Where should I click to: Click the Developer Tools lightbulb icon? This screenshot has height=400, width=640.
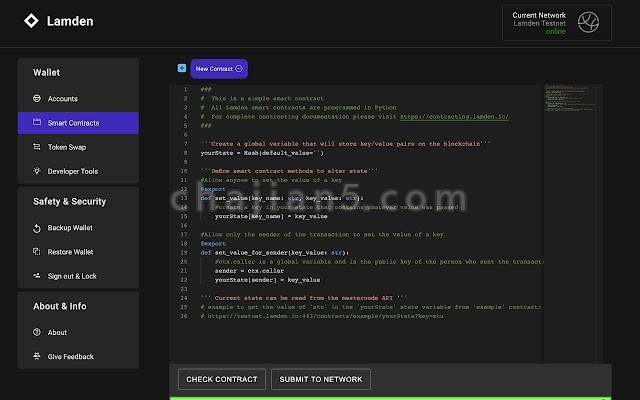37,171
